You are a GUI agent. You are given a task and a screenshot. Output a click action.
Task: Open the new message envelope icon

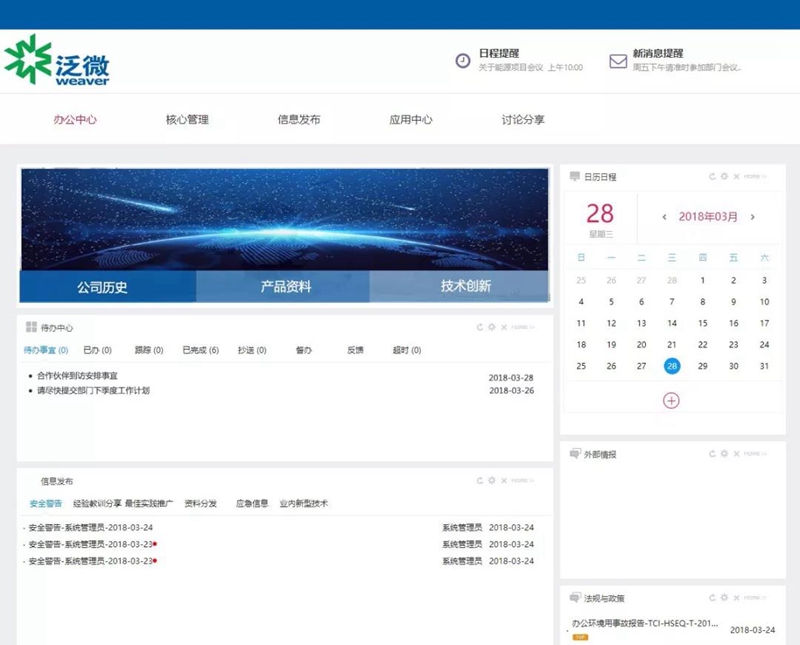coord(618,61)
